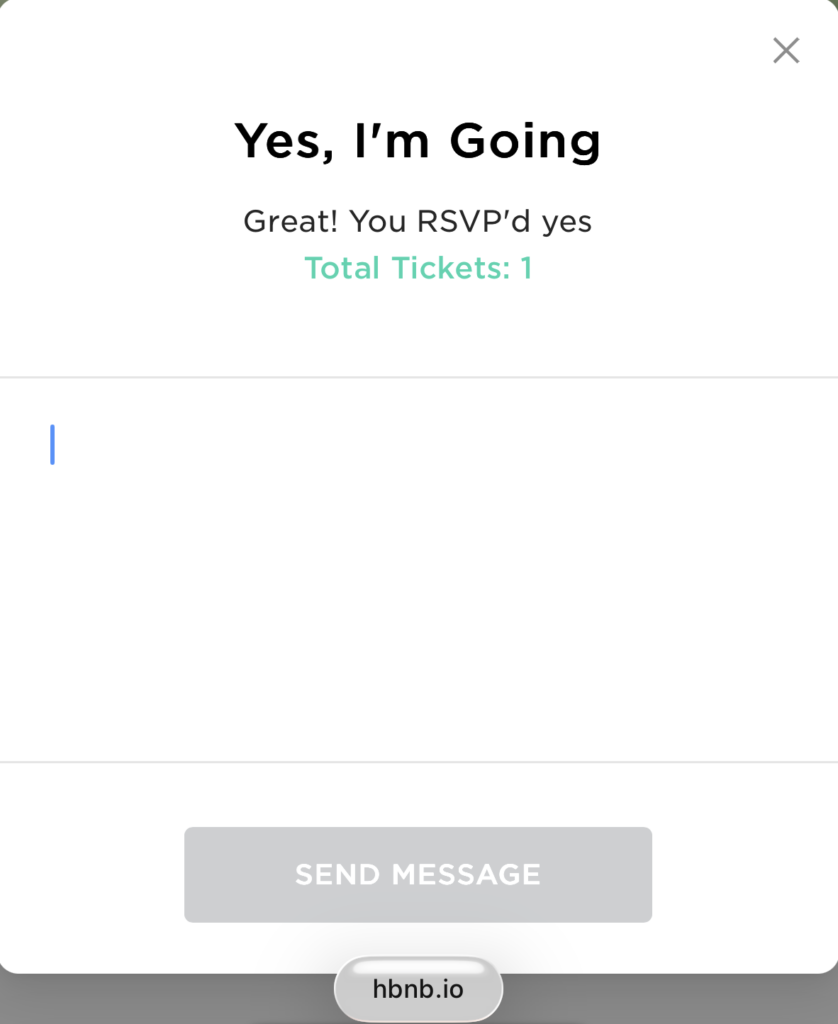Click the center of the message compose area
The image size is (838, 1024).
pos(418,570)
